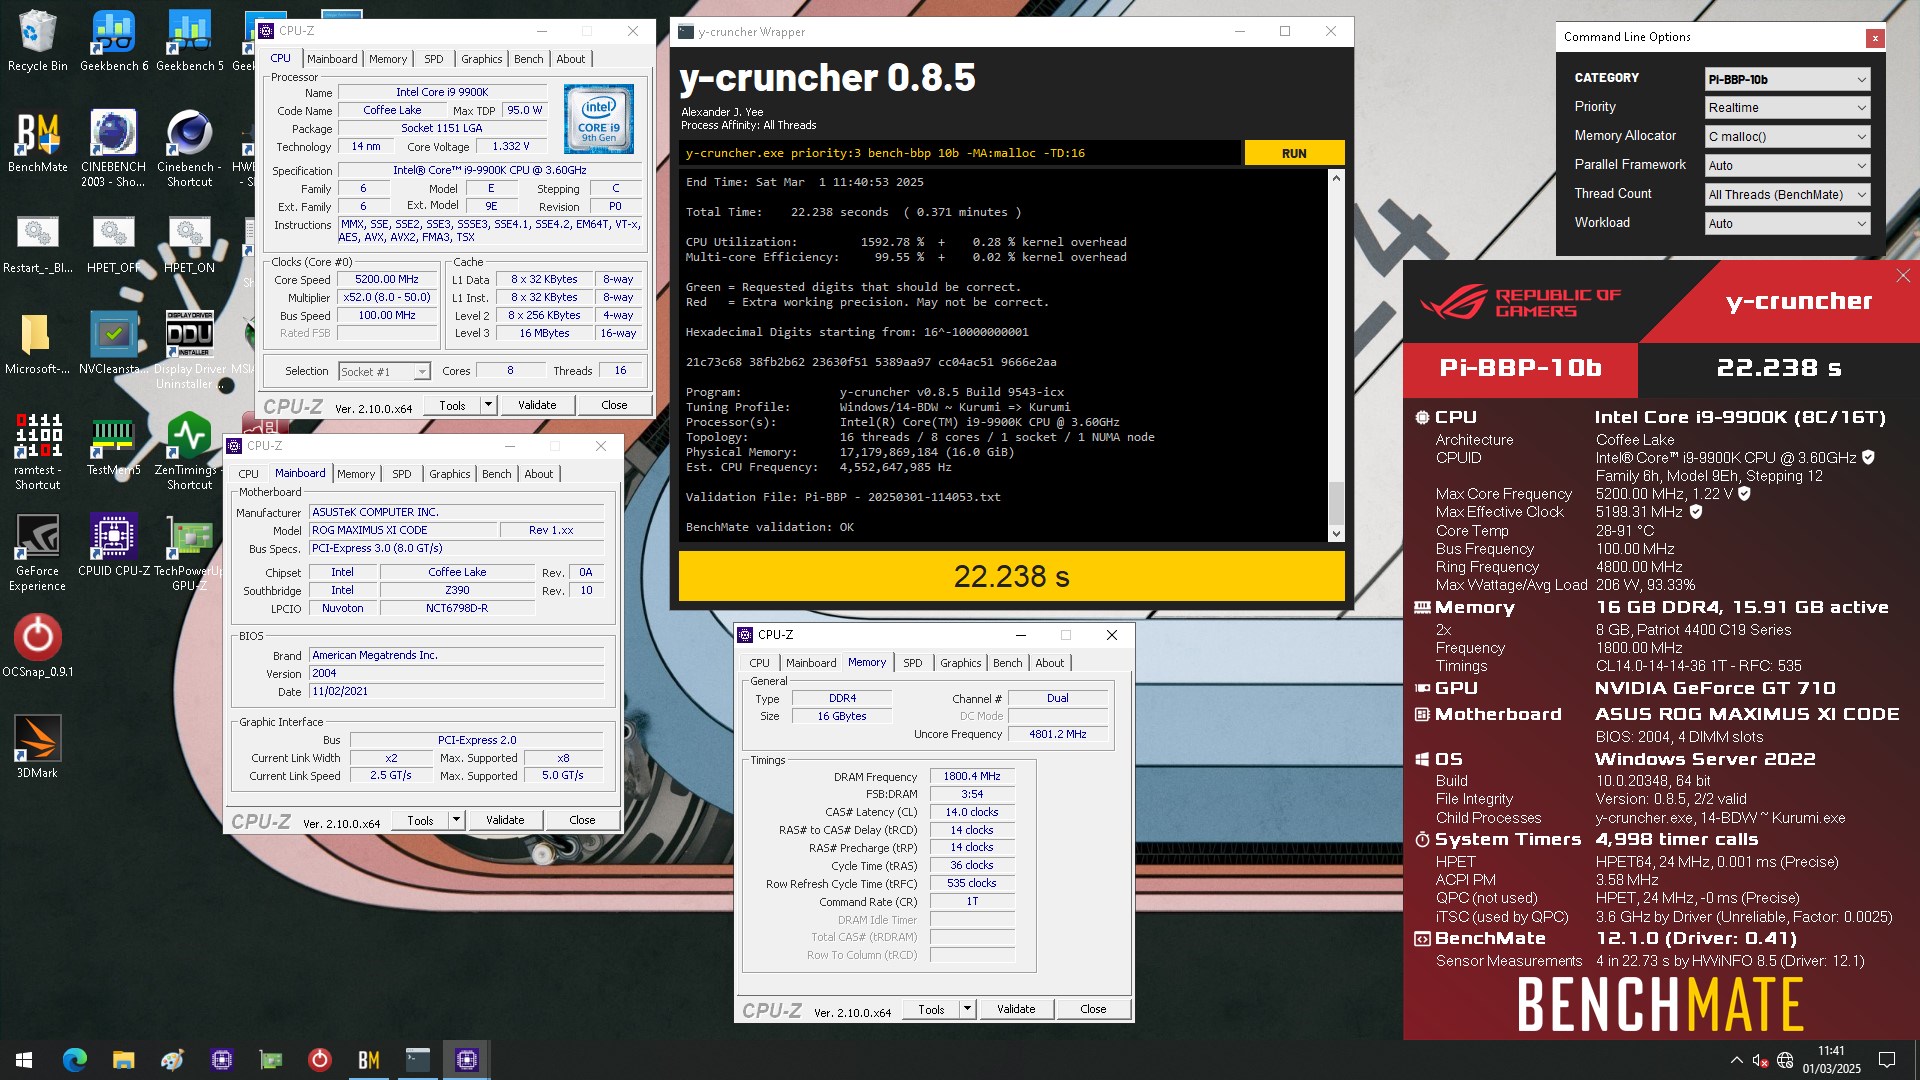This screenshot has height=1080, width=1920.
Task: Click the yellow 22.238 s result bar
Action: pyautogui.click(x=1011, y=577)
